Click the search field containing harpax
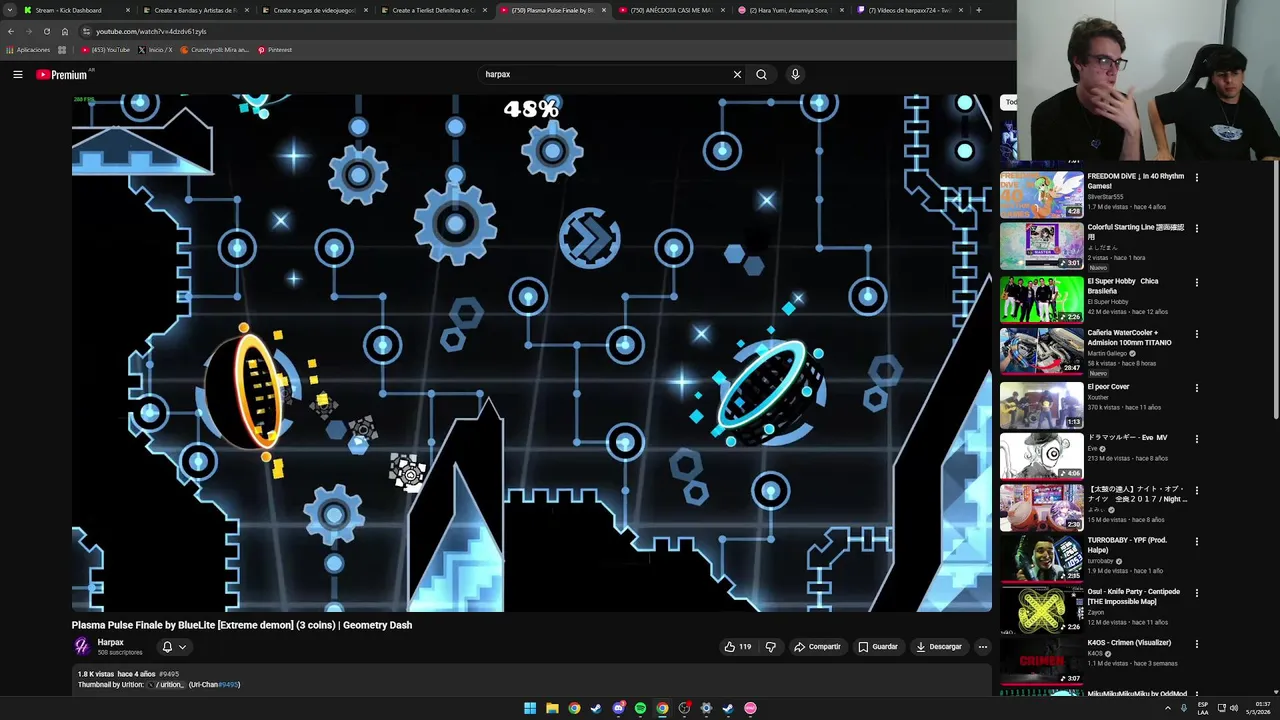 coord(605,74)
